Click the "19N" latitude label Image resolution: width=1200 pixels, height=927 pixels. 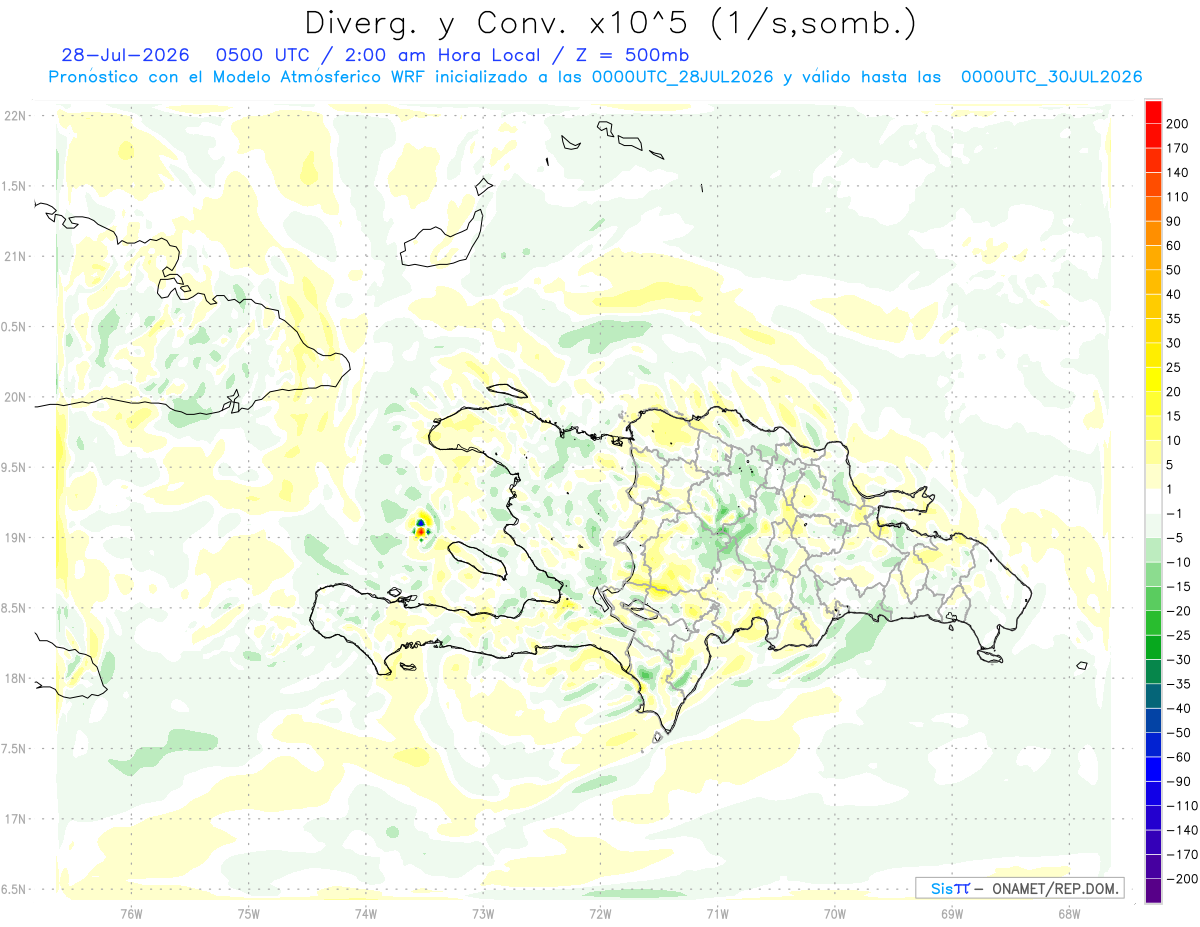point(14,538)
